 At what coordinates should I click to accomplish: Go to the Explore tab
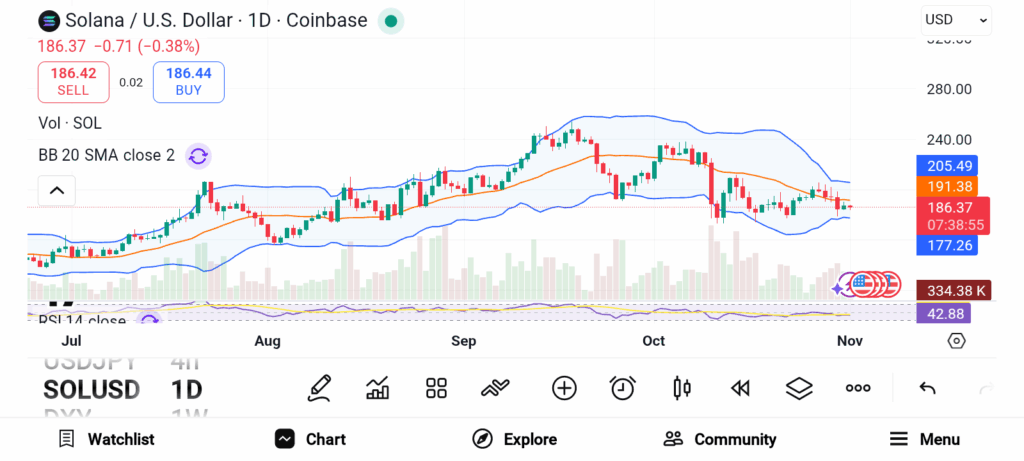(x=514, y=439)
